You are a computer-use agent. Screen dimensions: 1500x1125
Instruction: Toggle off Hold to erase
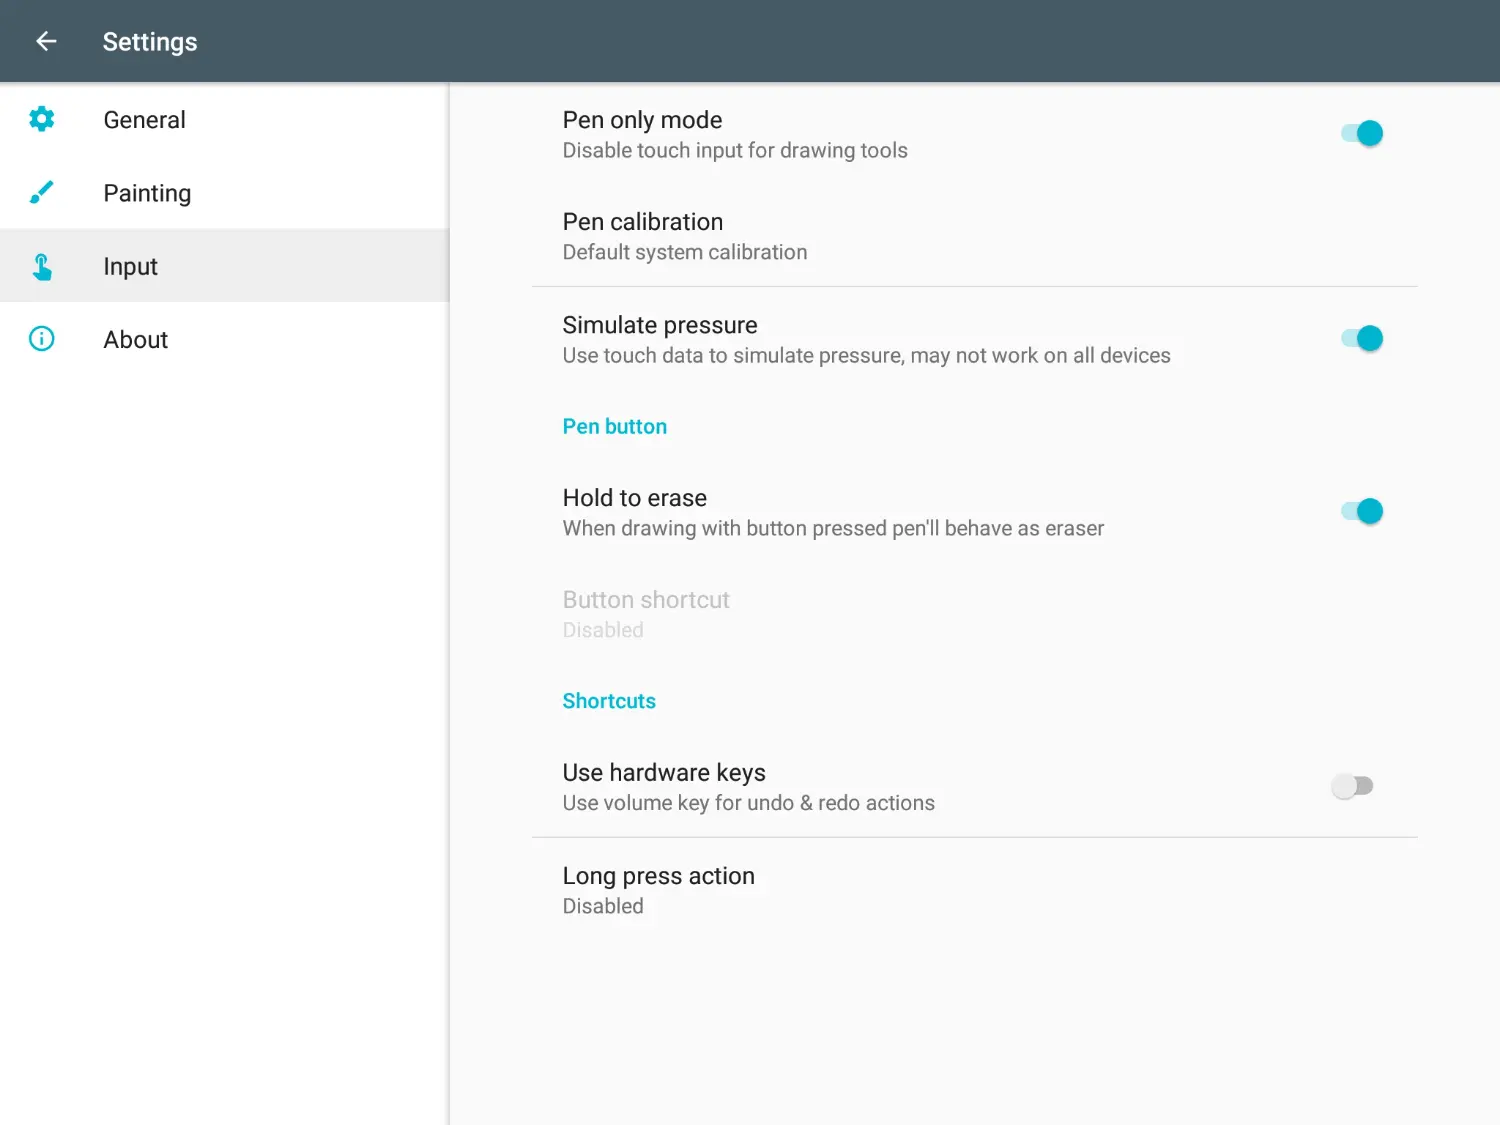click(x=1362, y=511)
